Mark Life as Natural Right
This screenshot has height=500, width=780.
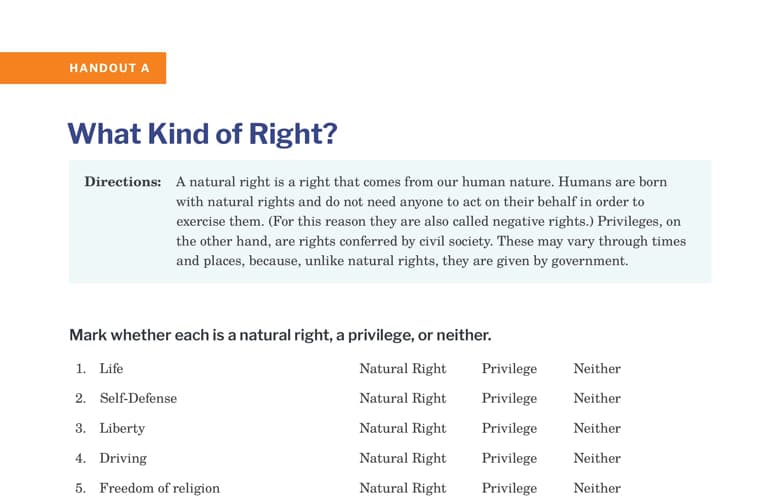[403, 369]
